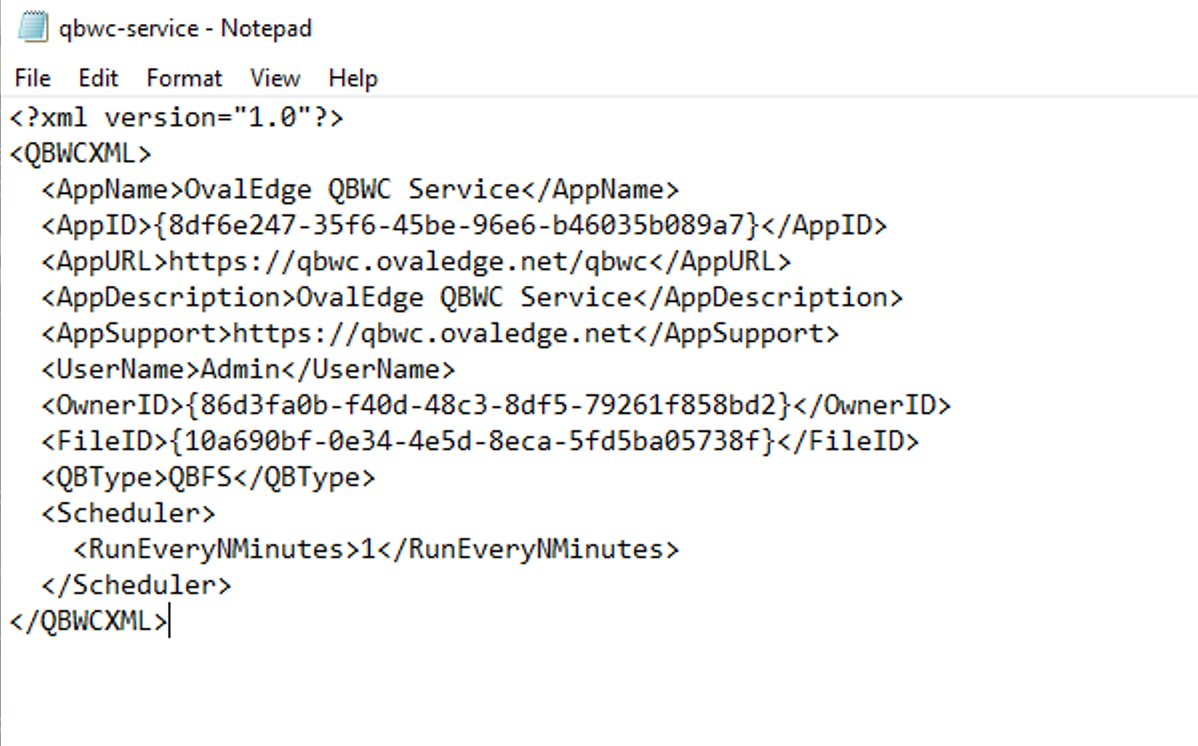Place cursor in the xml version declaration line
Screen dimensions: 1198x746
tap(177, 118)
